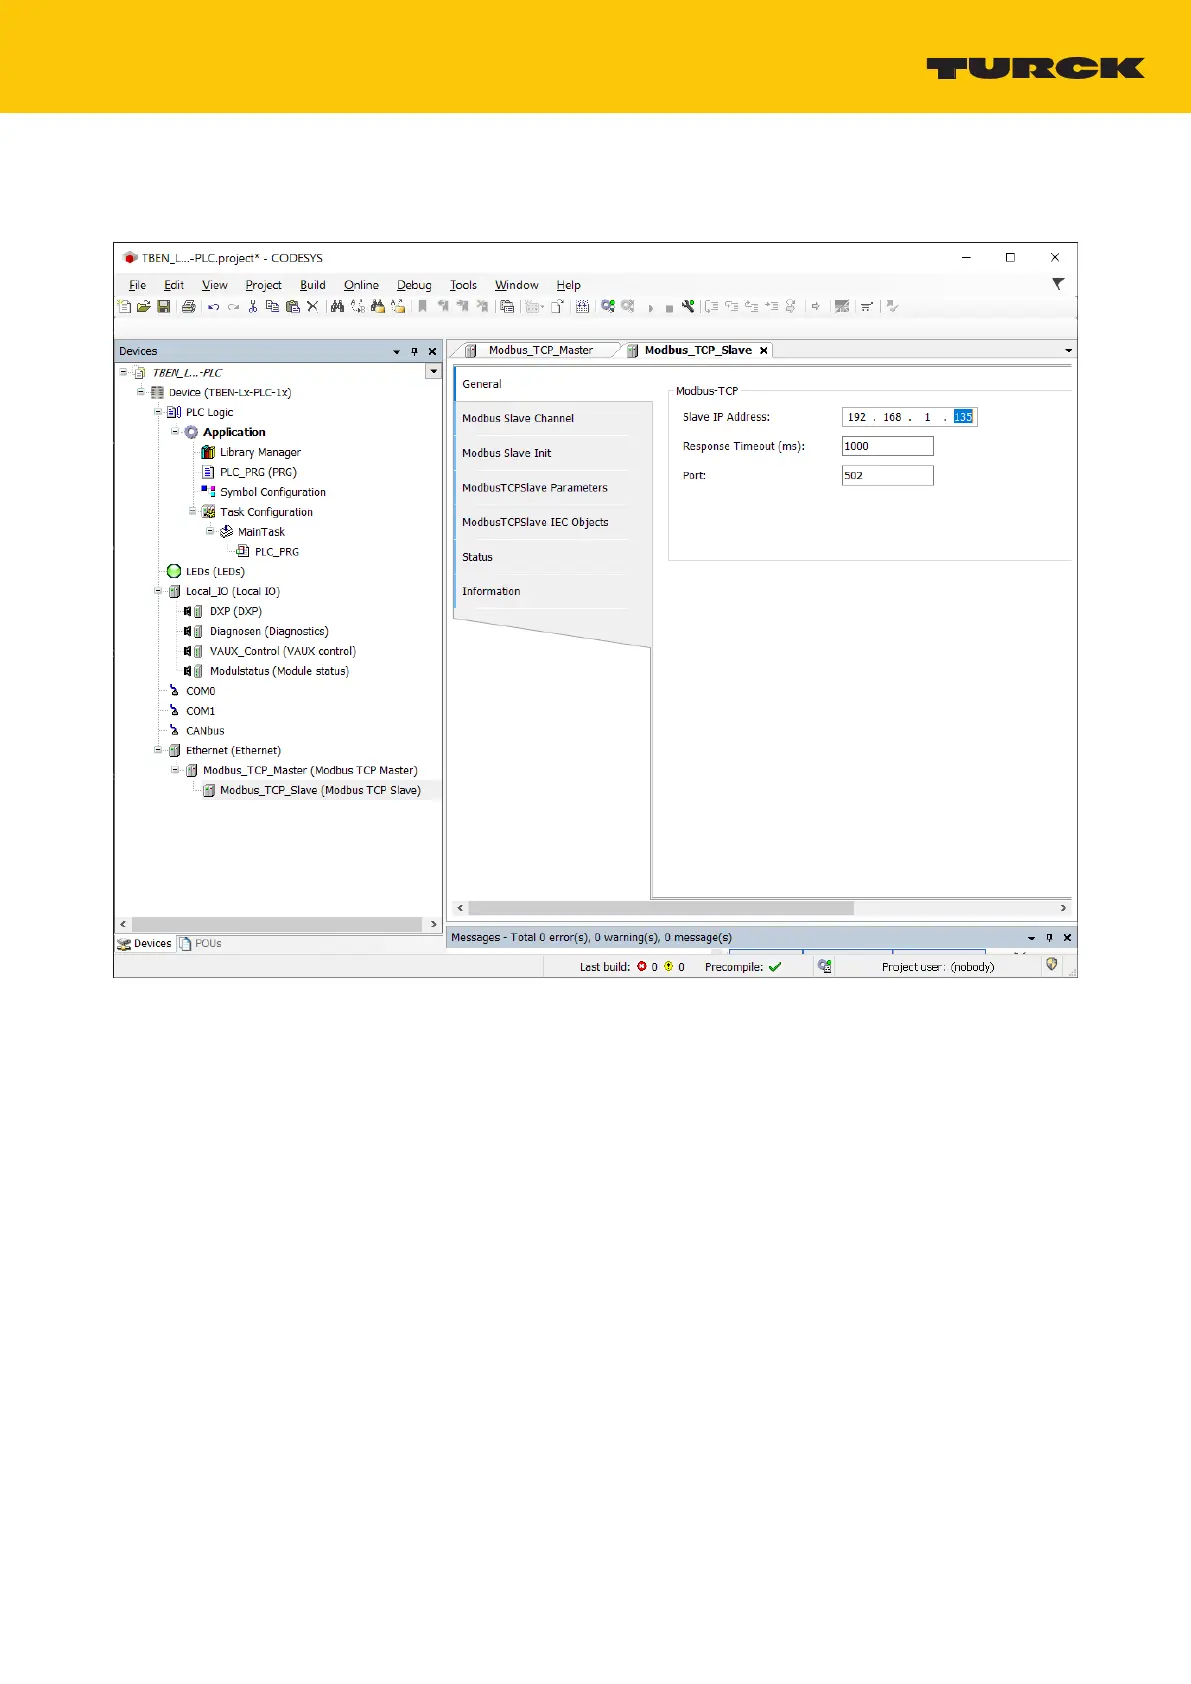Collapse the Ethernet node
The width and height of the screenshot is (1191, 1684).
pos(158,750)
